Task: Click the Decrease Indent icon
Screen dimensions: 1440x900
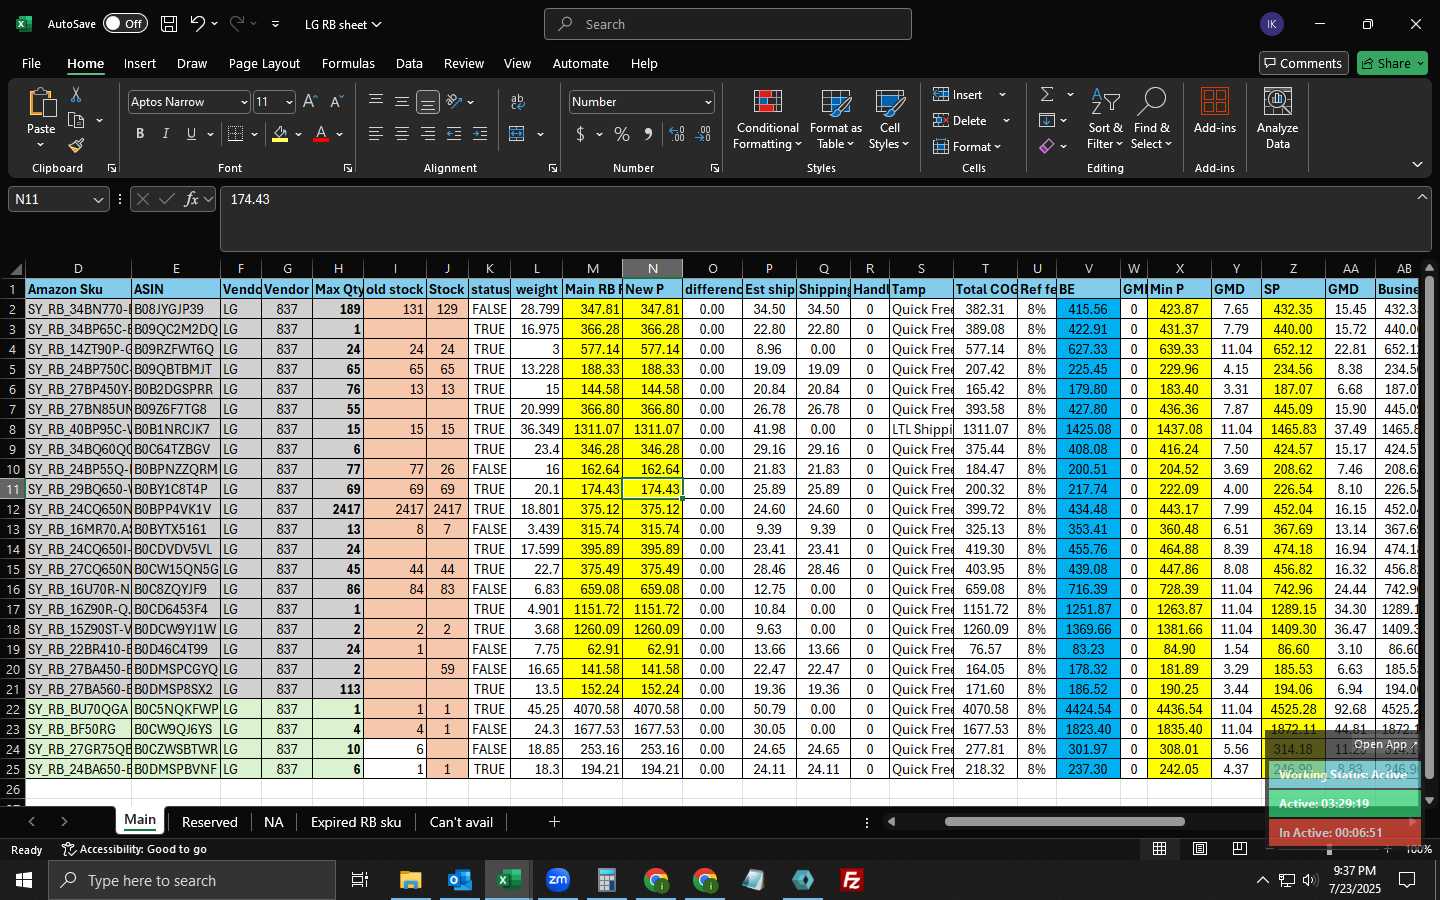Action: (454, 134)
